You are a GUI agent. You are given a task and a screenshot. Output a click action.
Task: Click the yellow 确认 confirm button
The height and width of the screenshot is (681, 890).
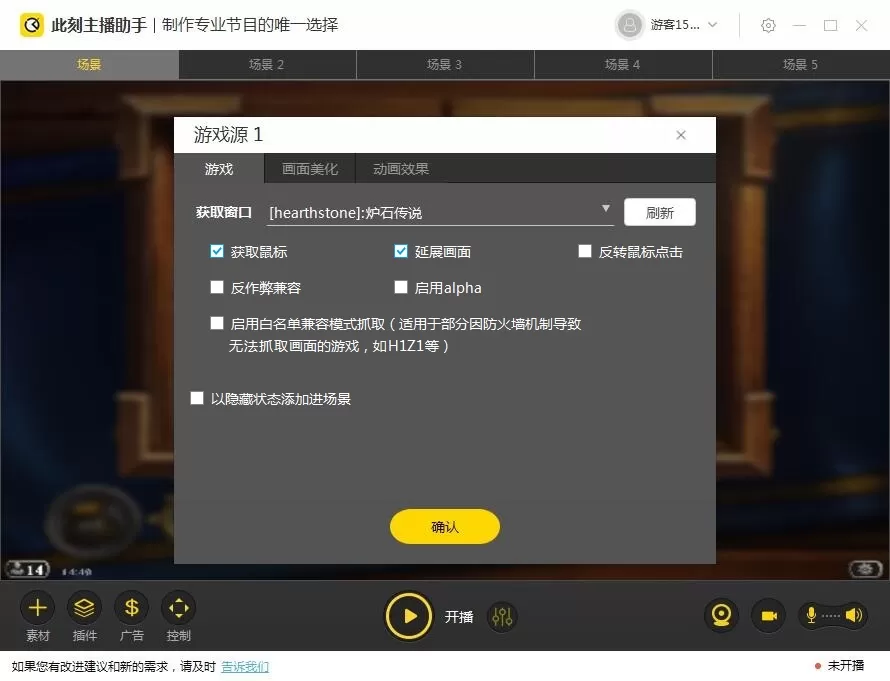tap(445, 527)
